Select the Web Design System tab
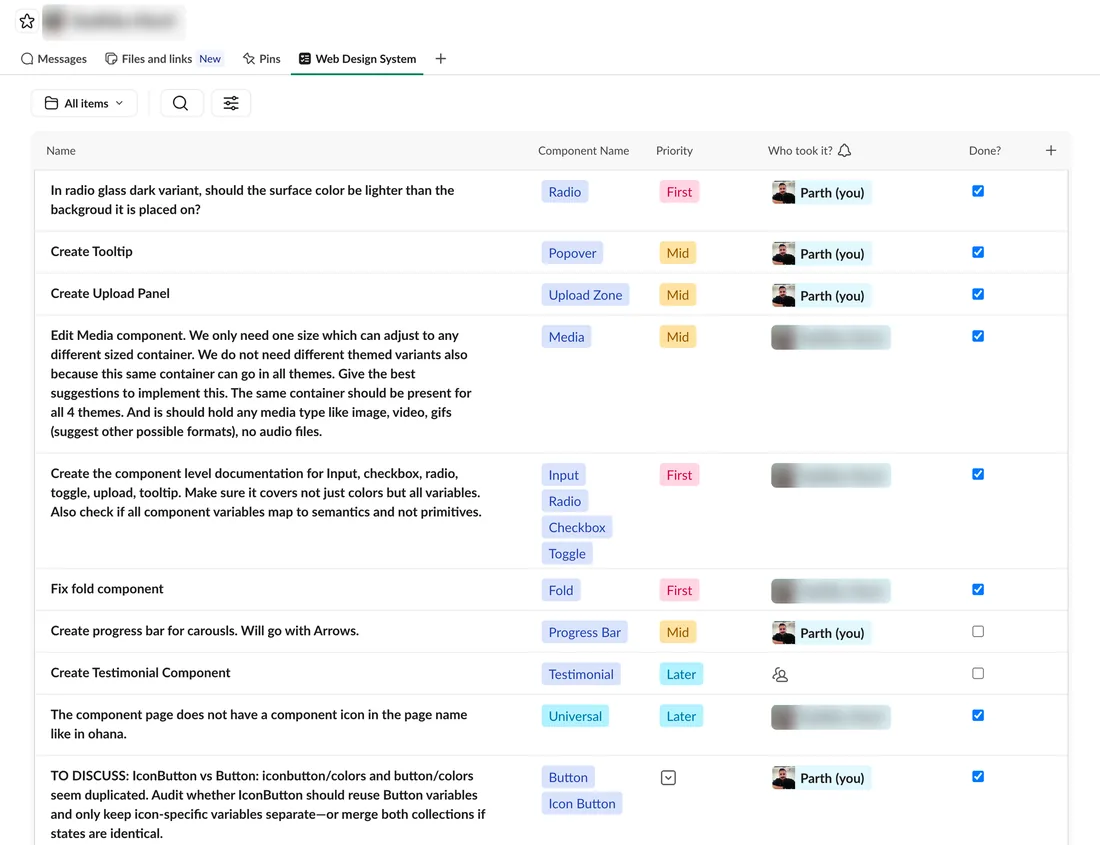 [x=357, y=59]
